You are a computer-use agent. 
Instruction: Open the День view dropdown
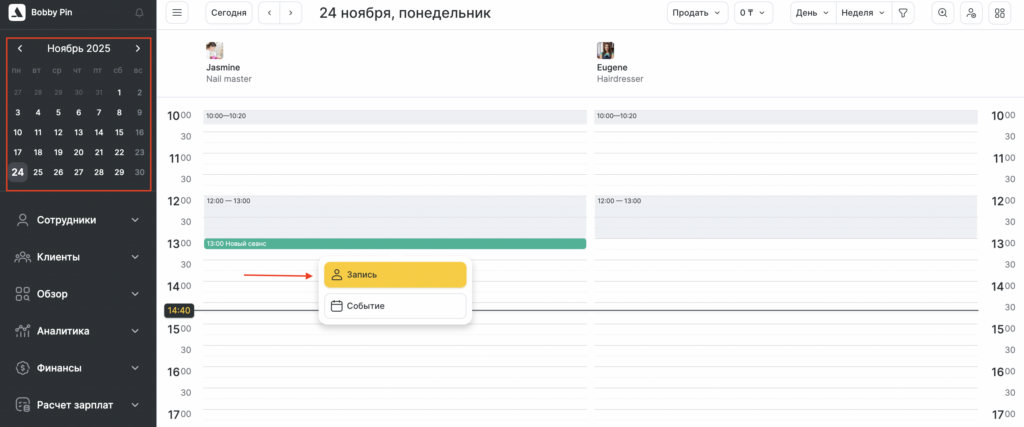pos(811,13)
